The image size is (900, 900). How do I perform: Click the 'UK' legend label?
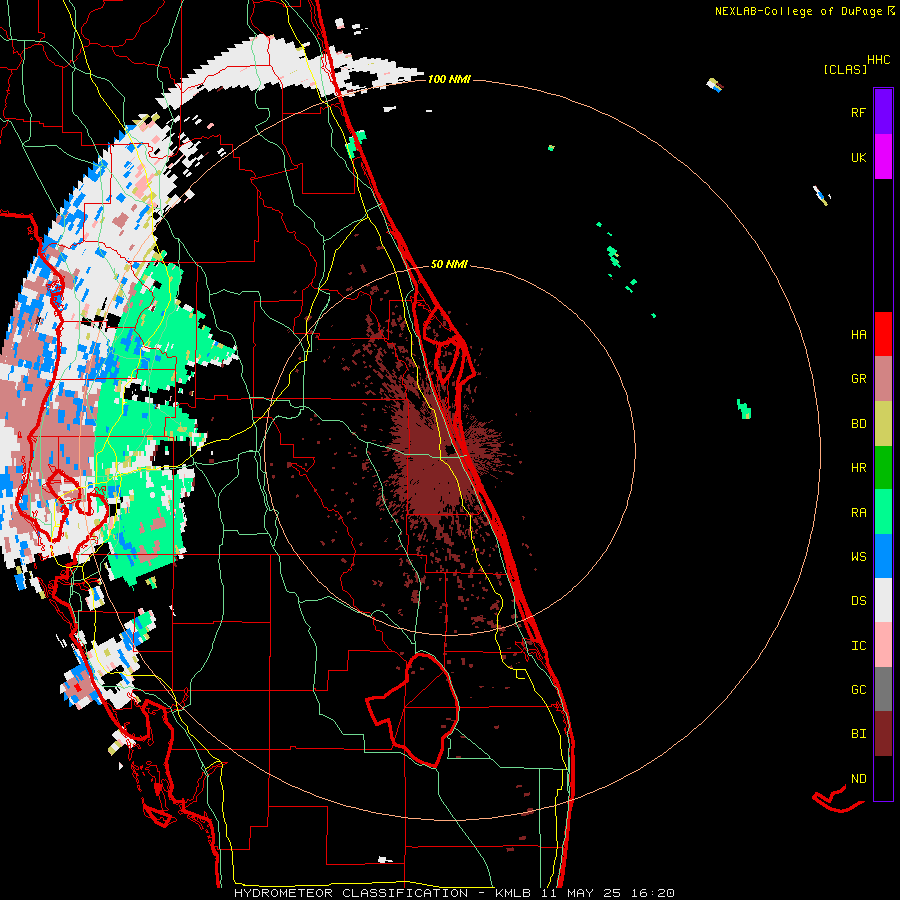(858, 157)
